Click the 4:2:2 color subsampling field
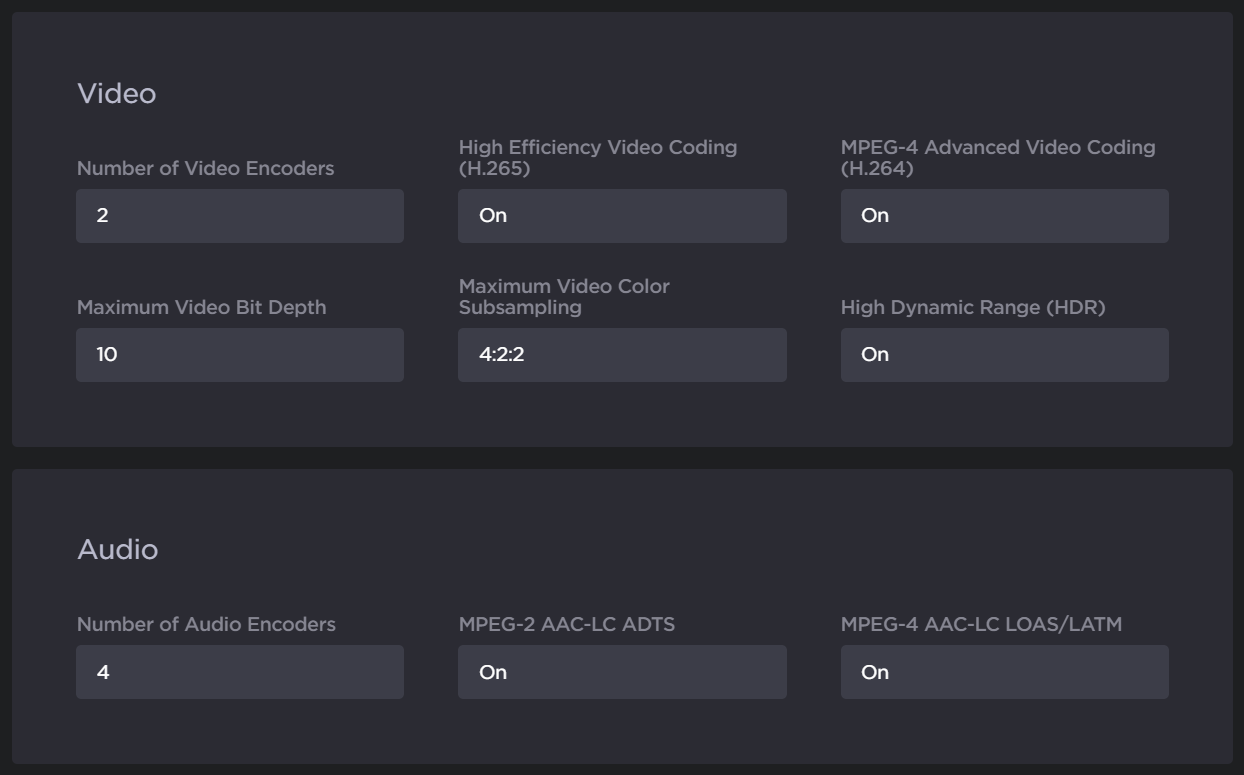Screen dimensions: 1244x775 coord(622,355)
